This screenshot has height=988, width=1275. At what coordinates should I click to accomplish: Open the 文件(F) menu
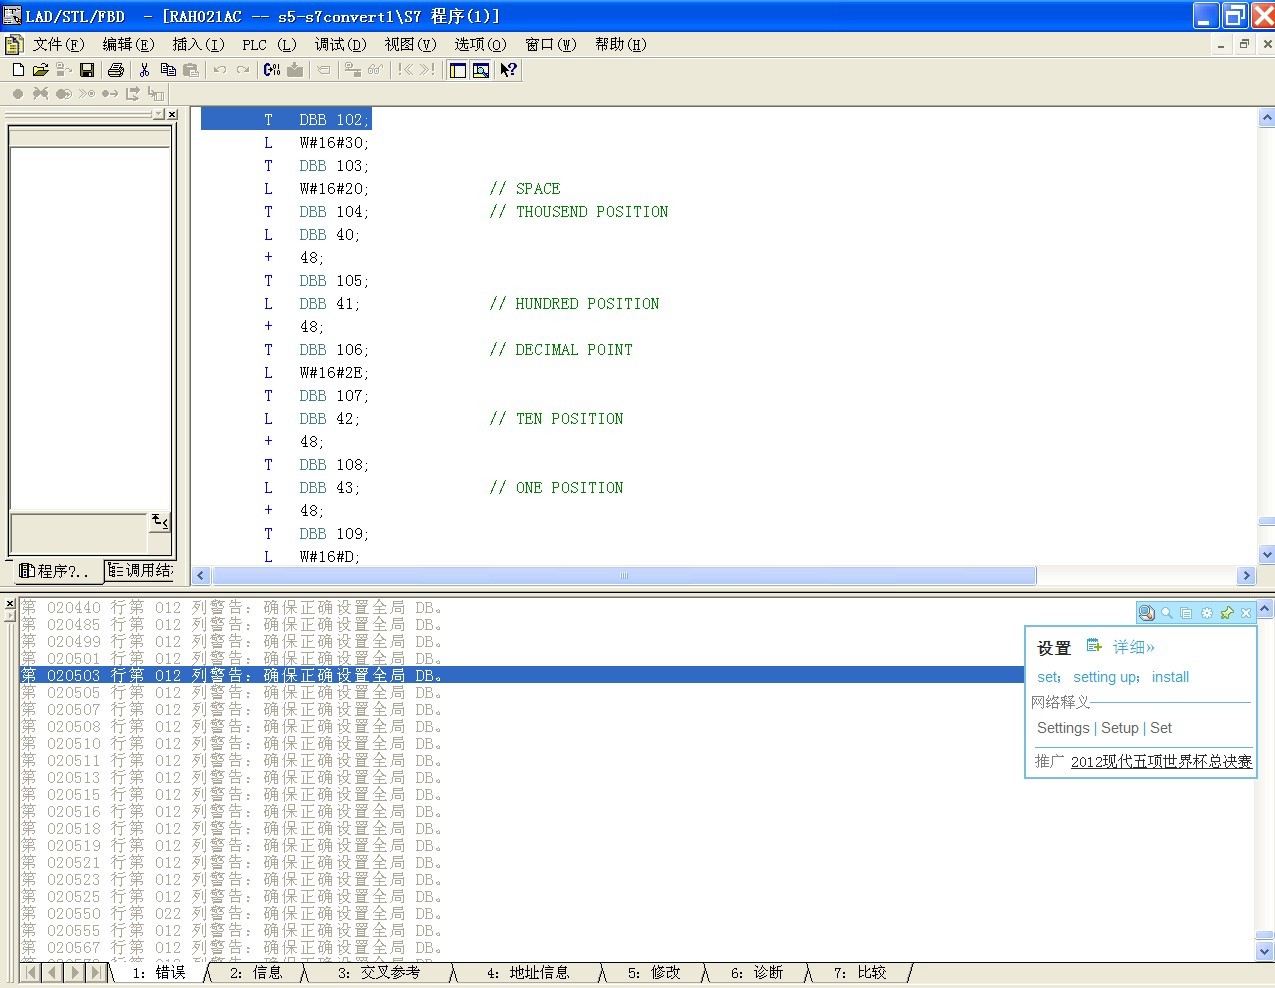pyautogui.click(x=58, y=44)
